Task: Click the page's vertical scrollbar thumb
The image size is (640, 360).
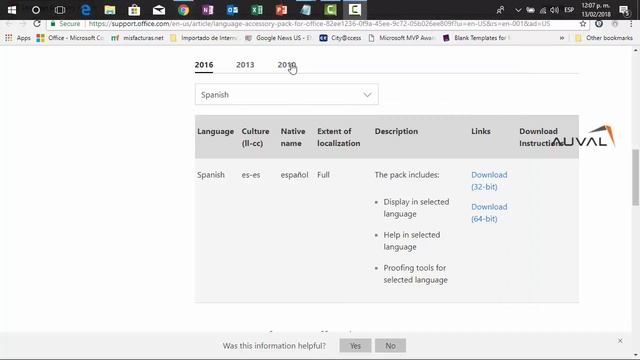Action: 636,177
